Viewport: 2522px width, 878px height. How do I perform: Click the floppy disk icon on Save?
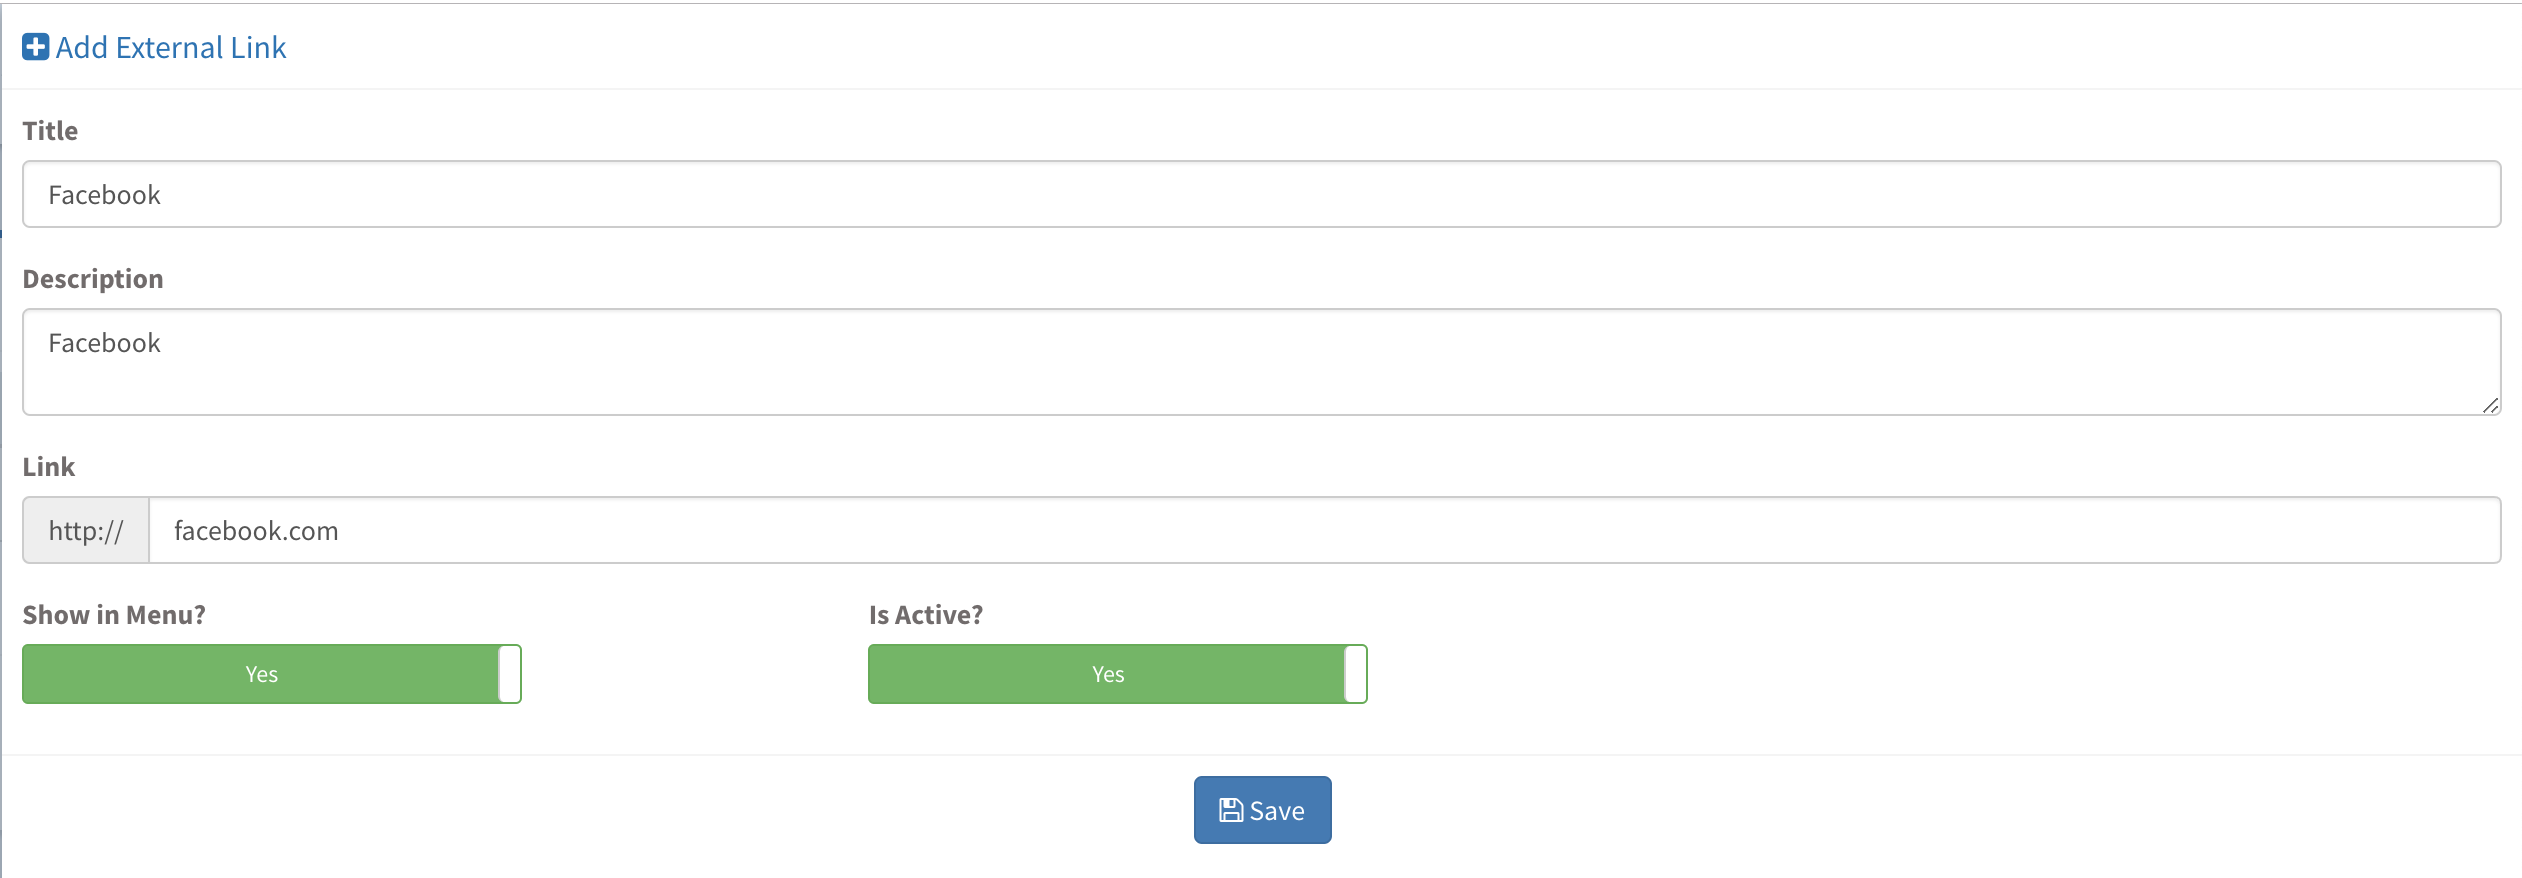[x=1231, y=810]
